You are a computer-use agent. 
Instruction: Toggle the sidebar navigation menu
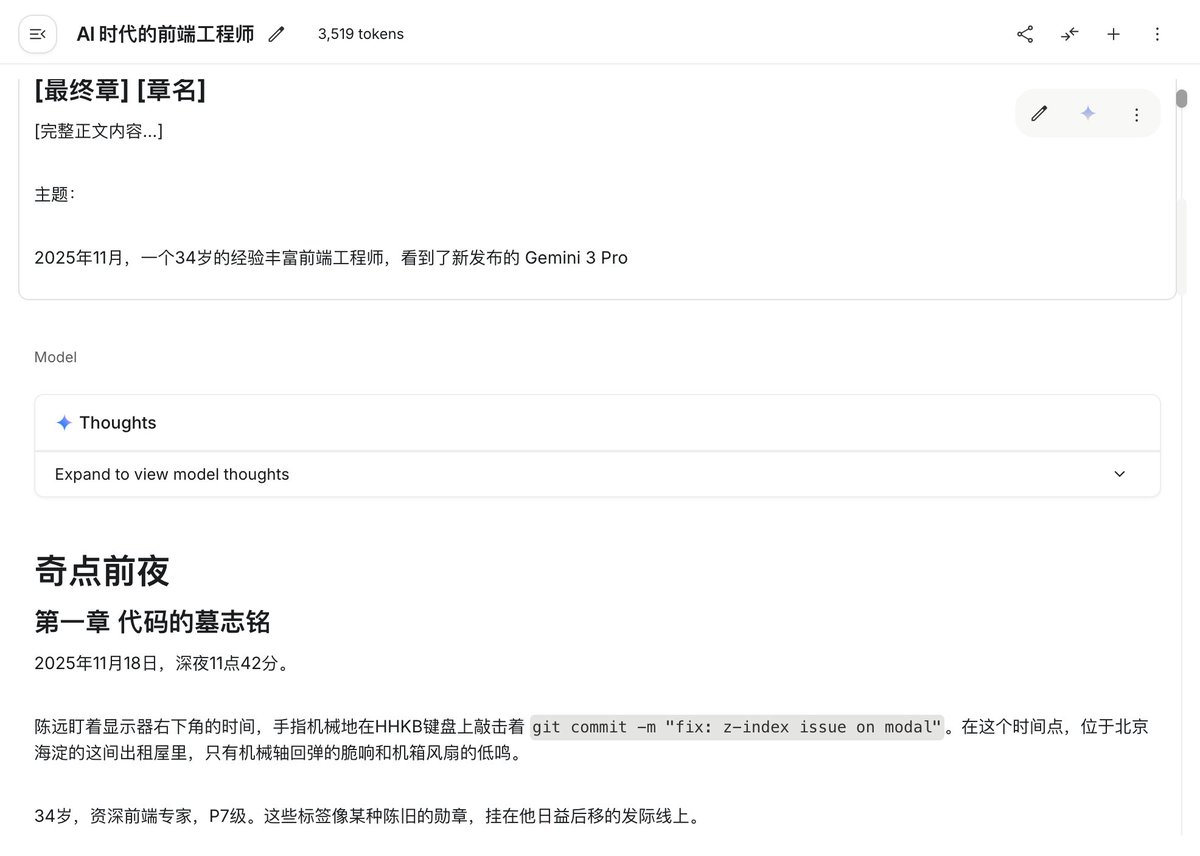pos(37,34)
